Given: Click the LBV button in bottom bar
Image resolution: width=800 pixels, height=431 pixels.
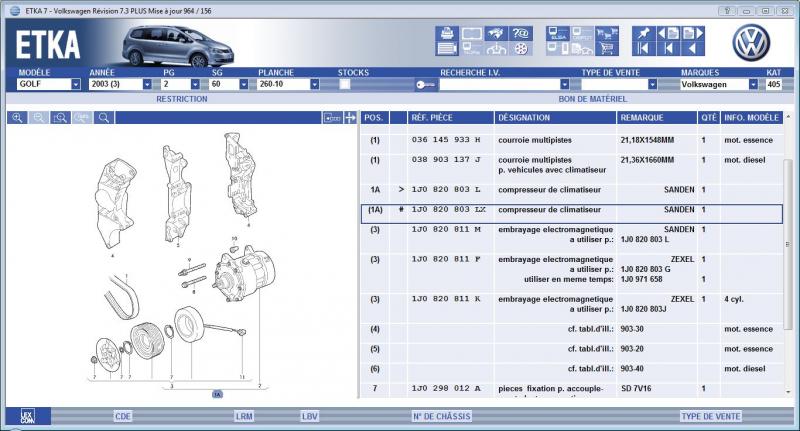Looking at the screenshot, I should [x=310, y=417].
